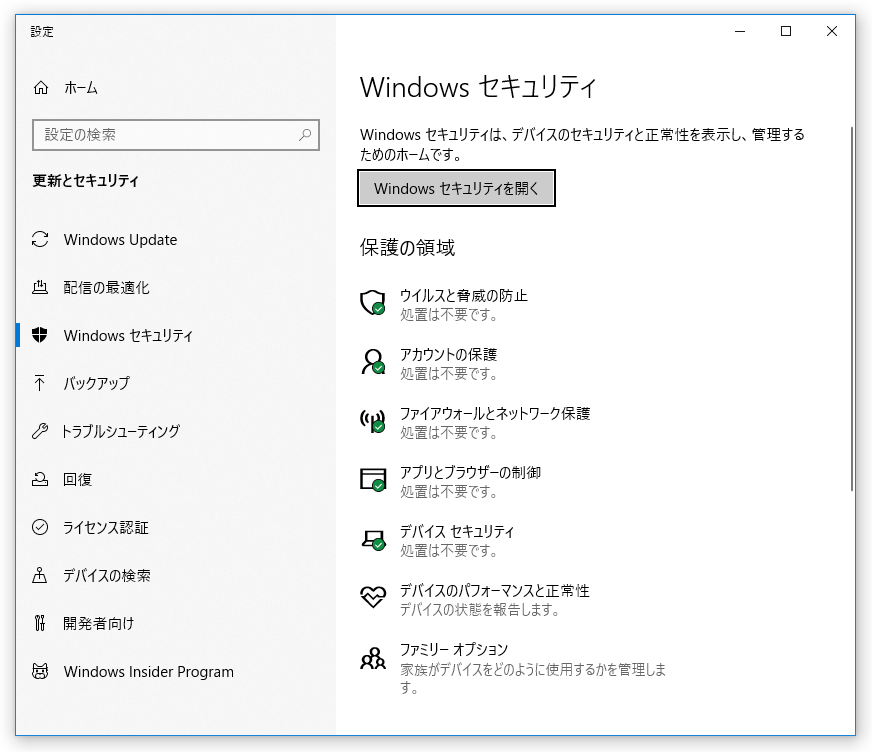Viewport: 872px width, 752px height.
Task: Click Windows セキュリティを開く button
Action: point(456,188)
